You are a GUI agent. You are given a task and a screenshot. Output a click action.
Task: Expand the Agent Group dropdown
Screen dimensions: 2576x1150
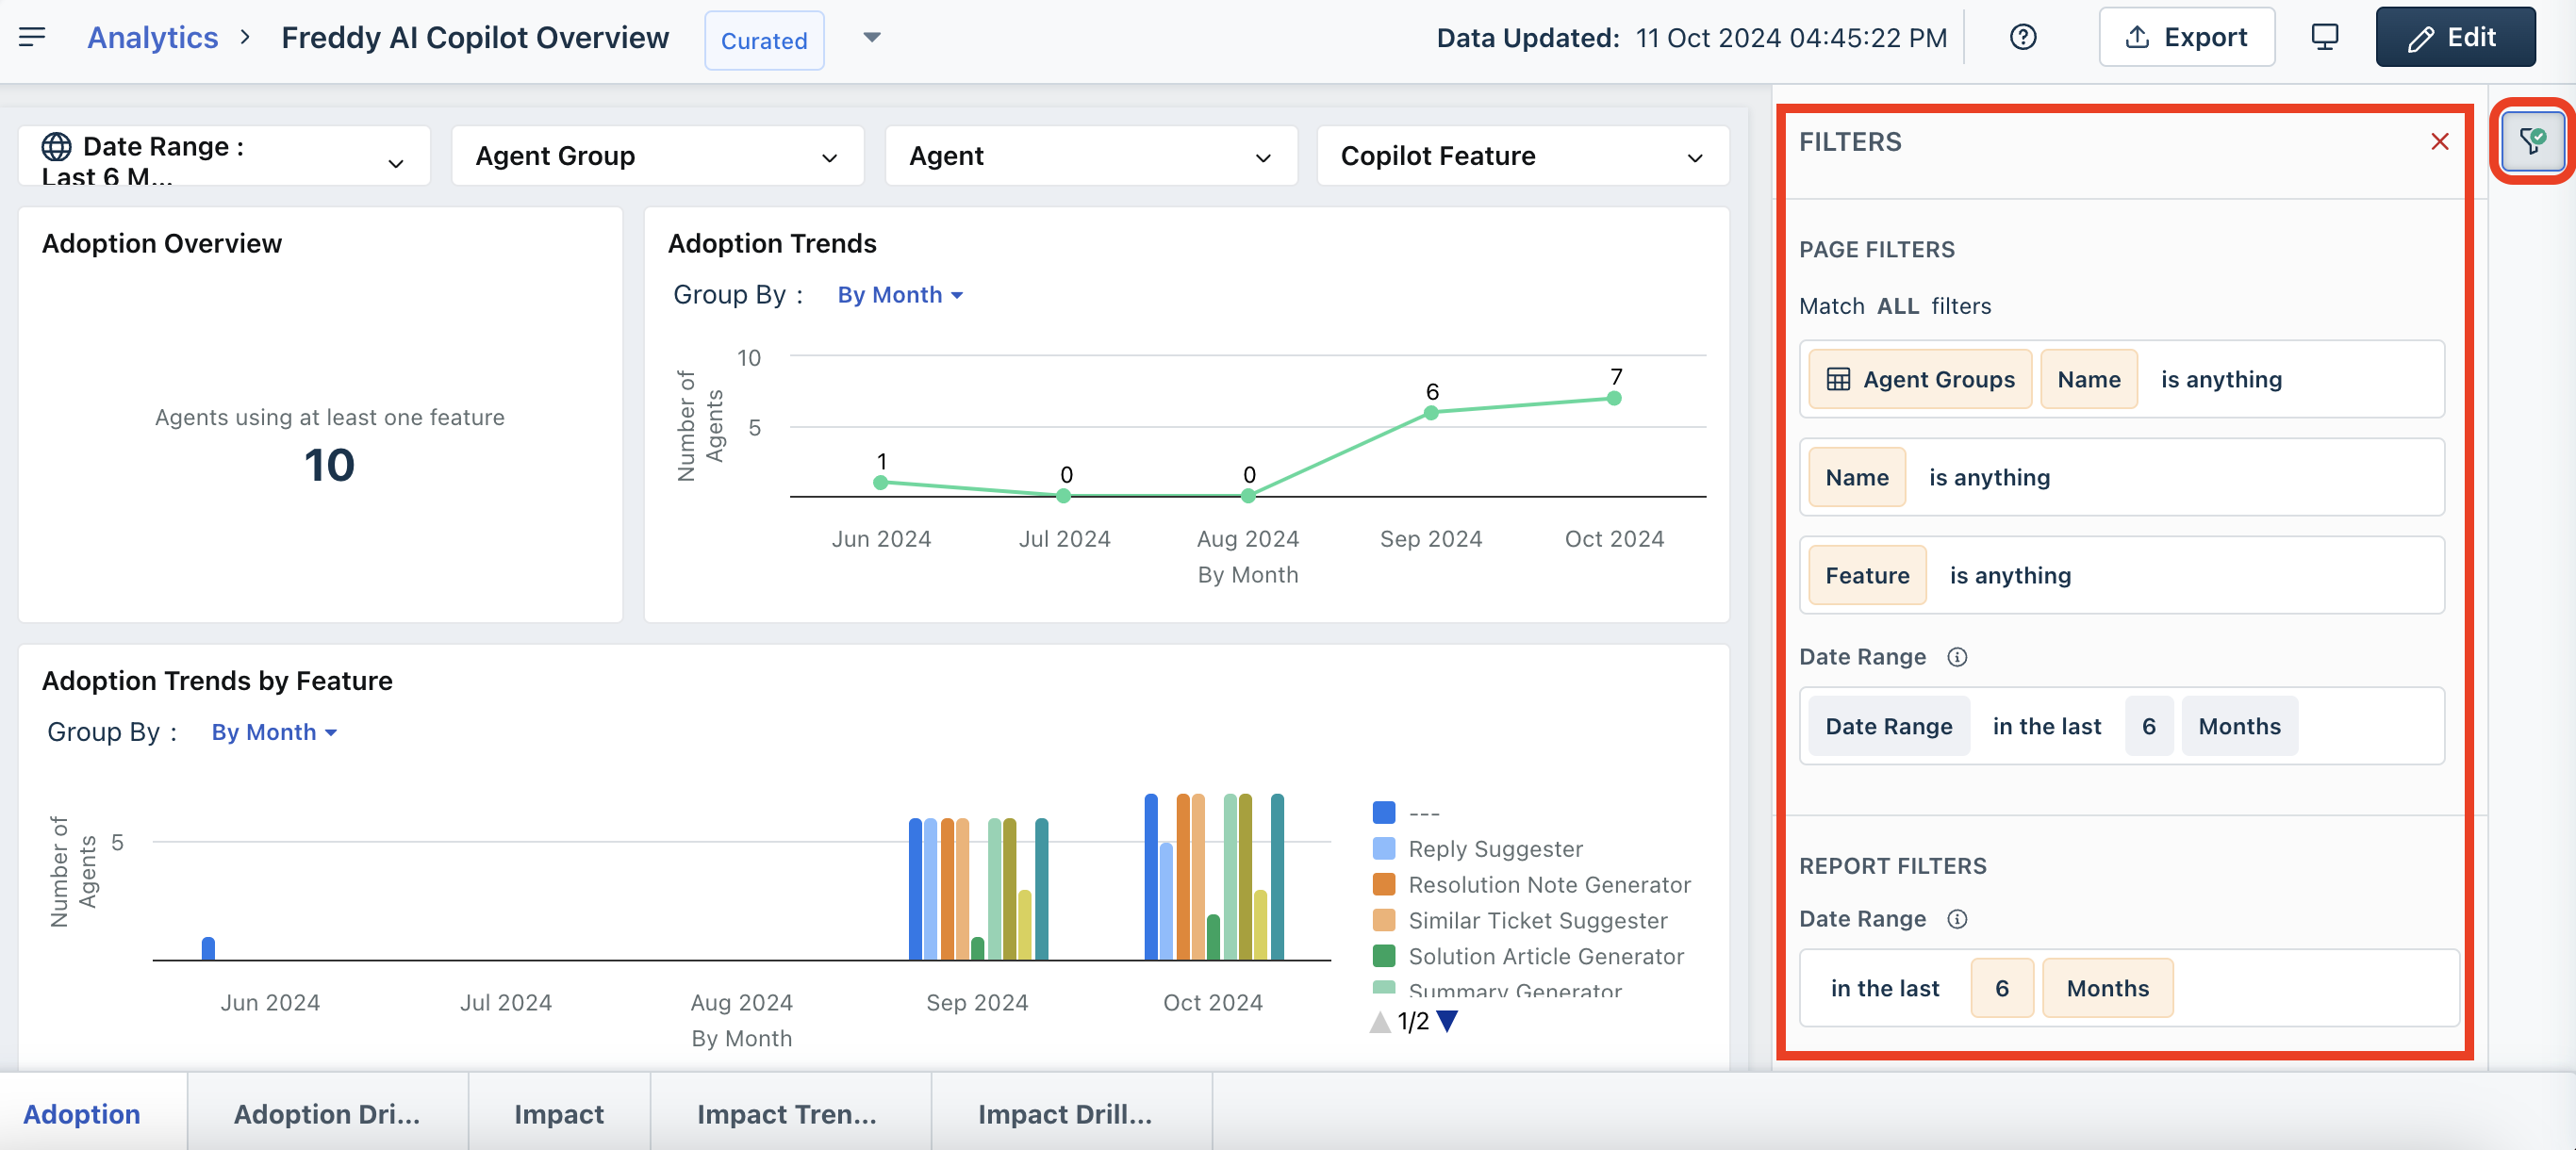coord(657,156)
